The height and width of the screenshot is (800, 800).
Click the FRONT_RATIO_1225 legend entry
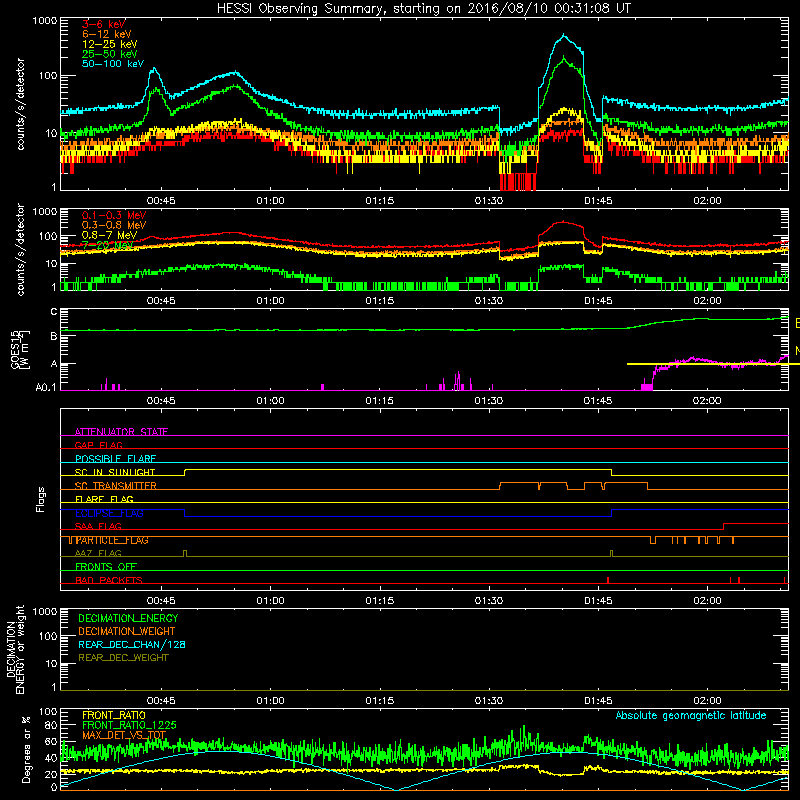tap(129, 725)
